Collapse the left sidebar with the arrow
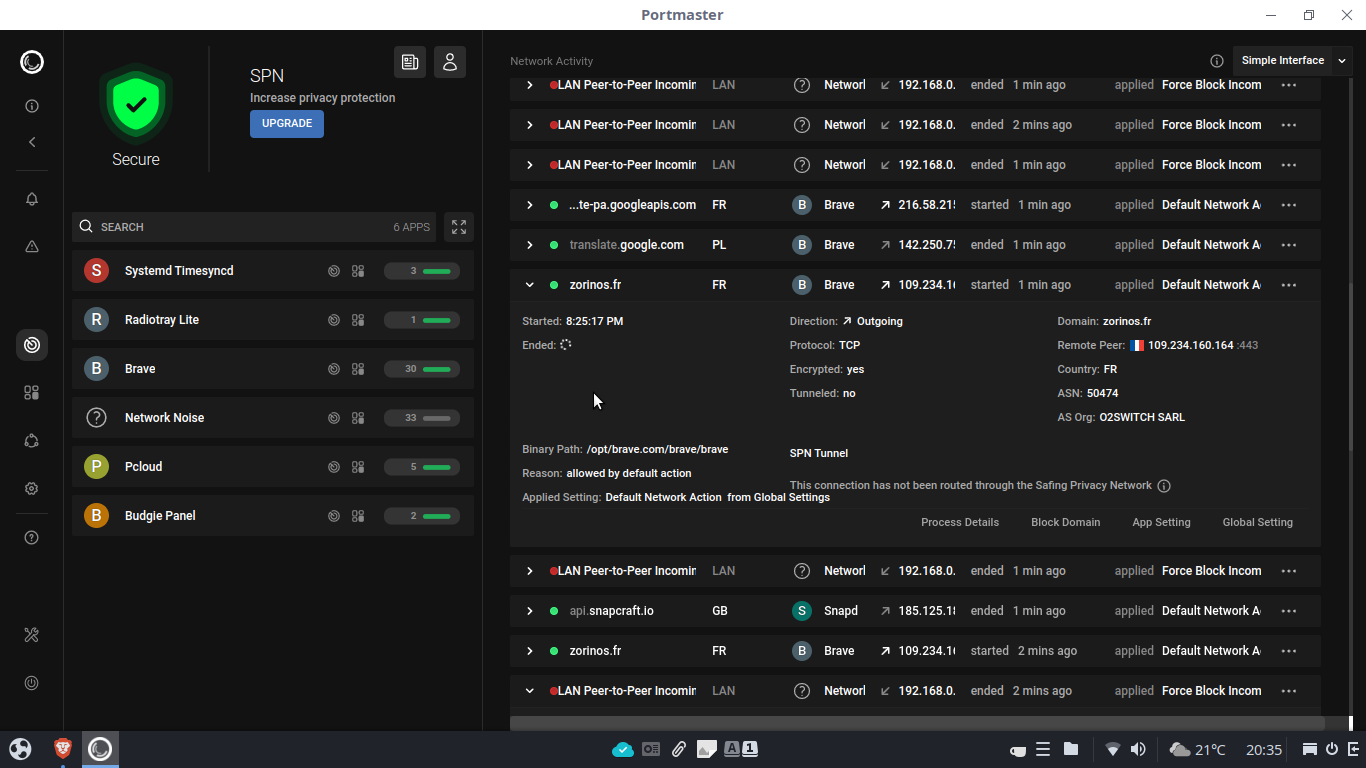Viewport: 1366px width, 768px height. [31, 142]
